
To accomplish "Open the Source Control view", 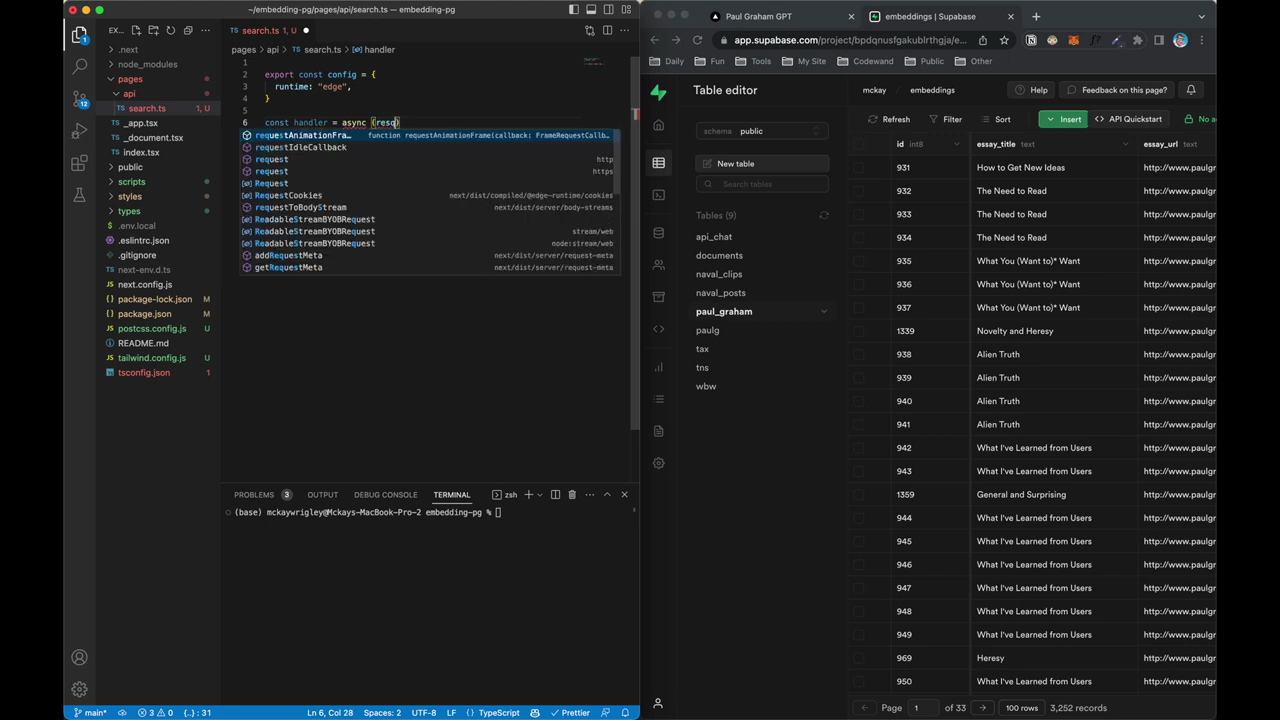I will tap(79, 99).
